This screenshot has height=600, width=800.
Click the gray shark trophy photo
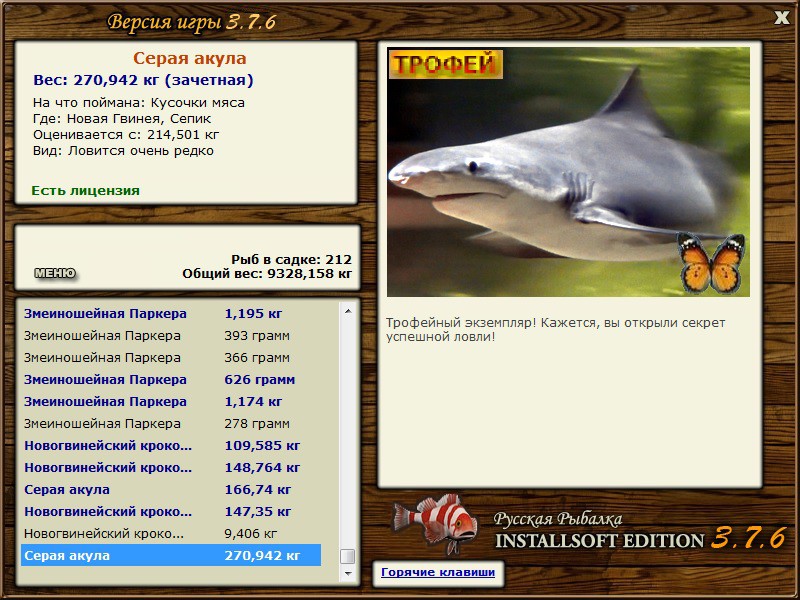[x=568, y=172]
